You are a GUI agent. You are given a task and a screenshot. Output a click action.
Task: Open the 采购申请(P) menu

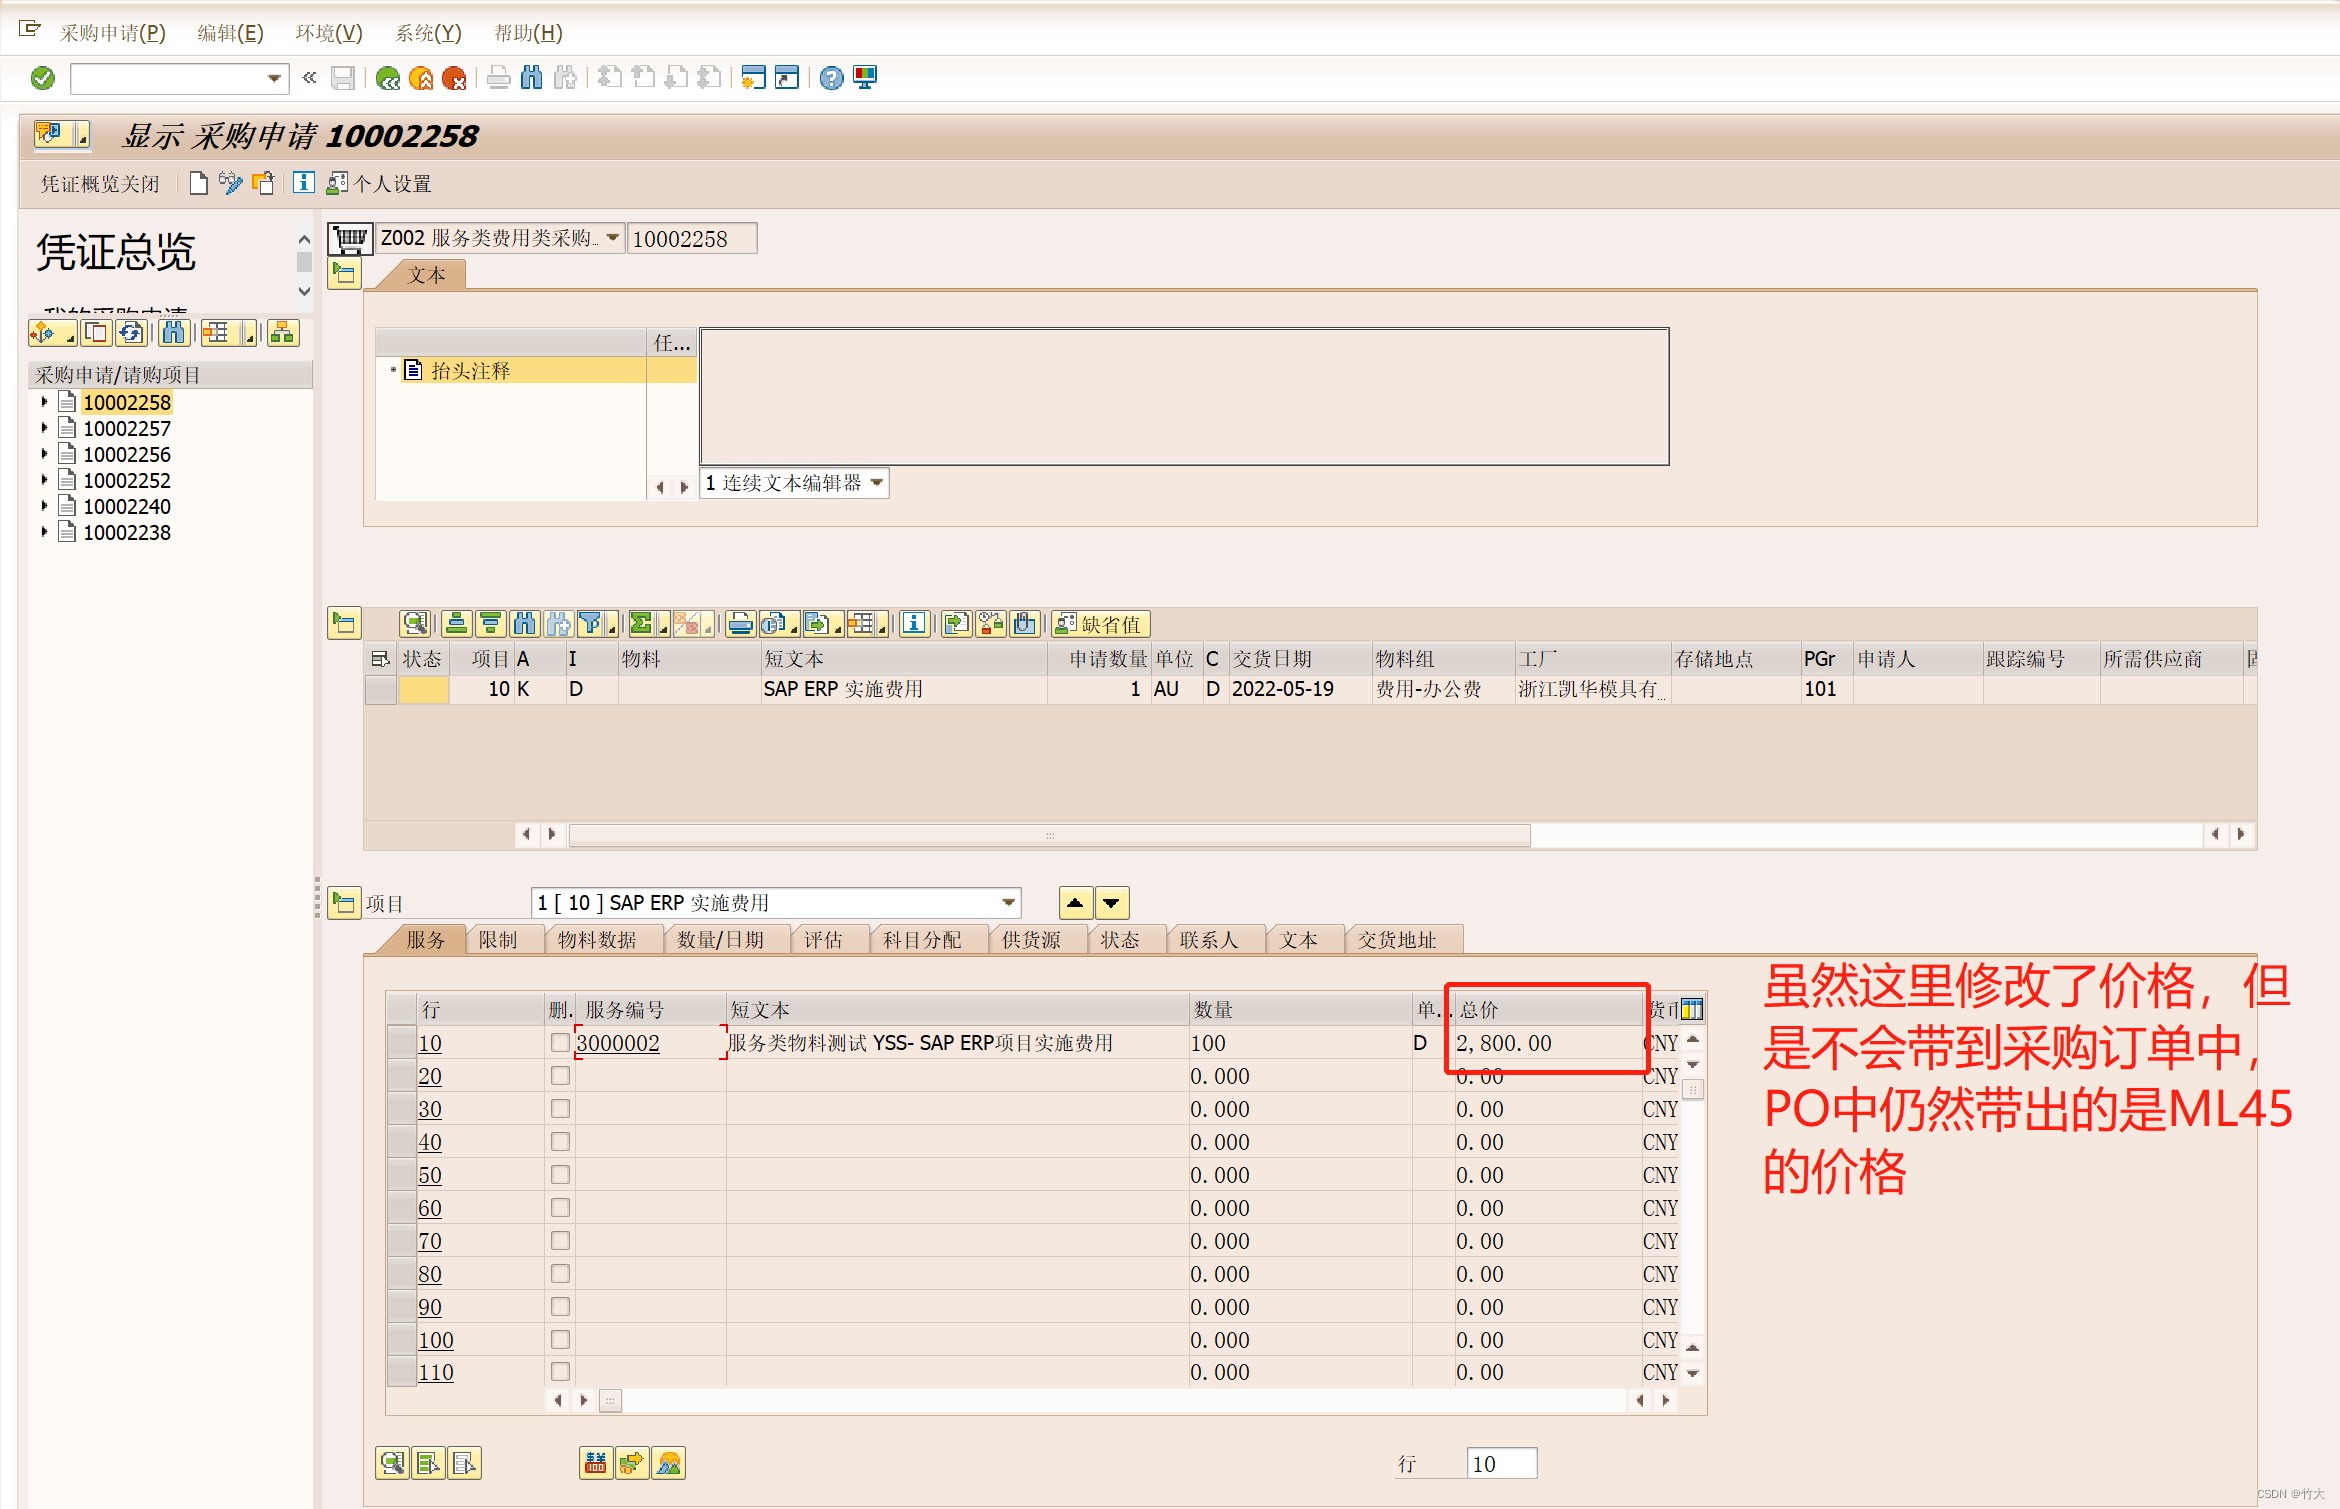coord(112,33)
